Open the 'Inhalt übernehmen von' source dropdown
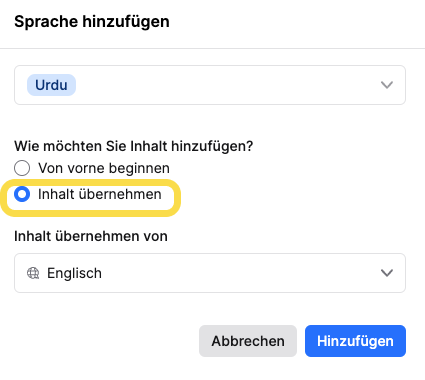The height and width of the screenshot is (380, 425). tap(210, 273)
